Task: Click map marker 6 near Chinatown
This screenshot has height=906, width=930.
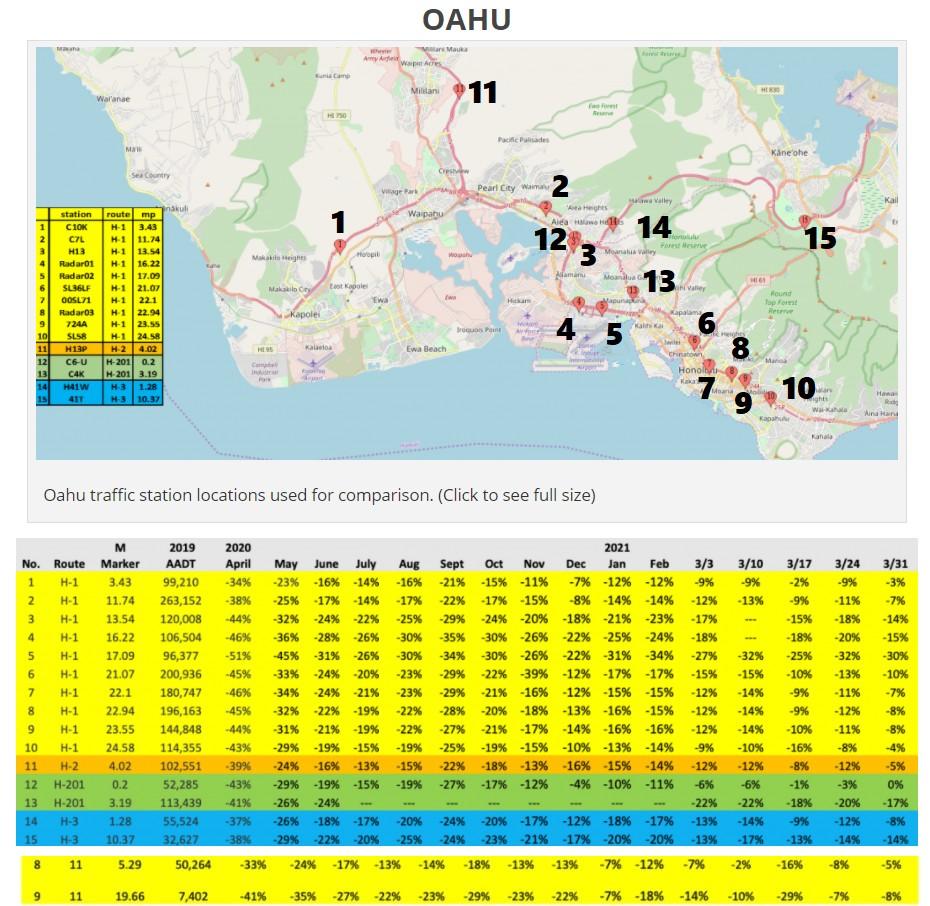Action: 694,342
